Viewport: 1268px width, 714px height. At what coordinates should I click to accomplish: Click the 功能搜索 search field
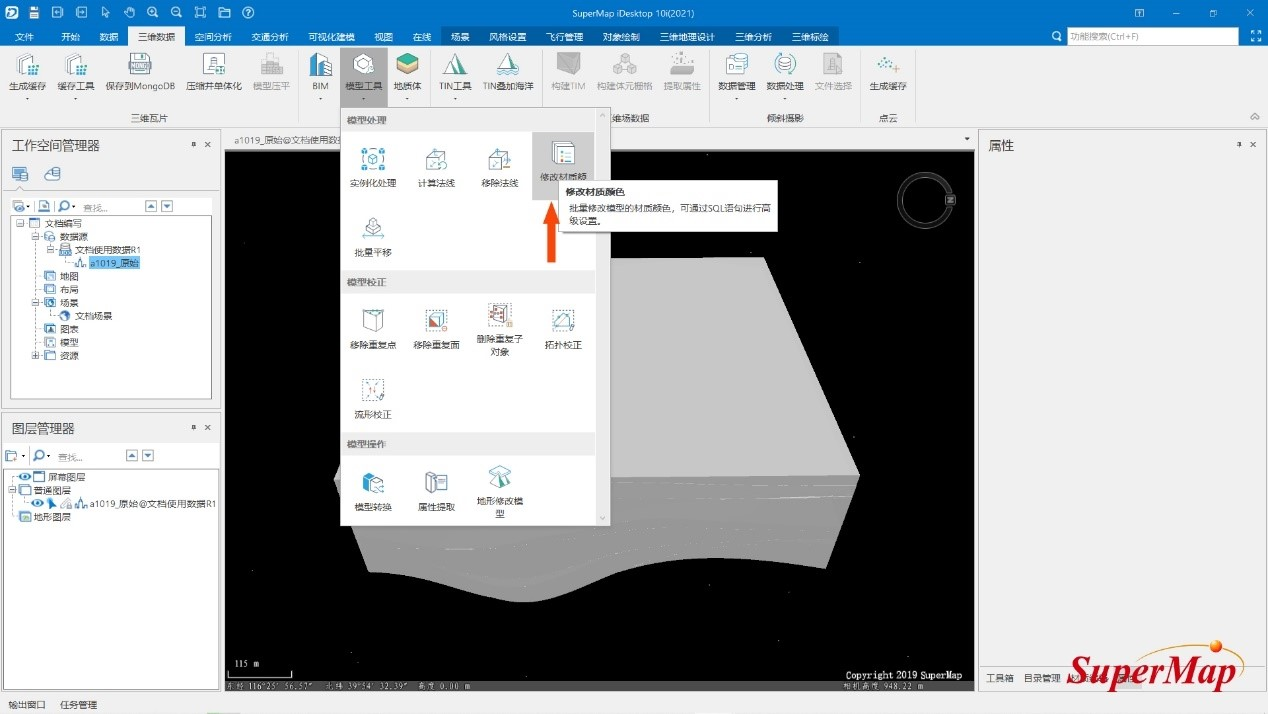pos(1150,36)
